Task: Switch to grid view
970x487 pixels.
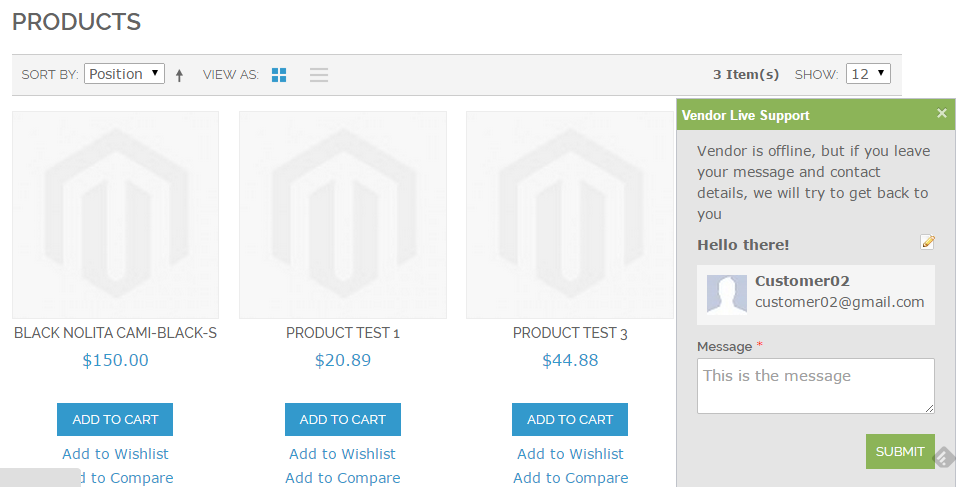Action: [279, 75]
